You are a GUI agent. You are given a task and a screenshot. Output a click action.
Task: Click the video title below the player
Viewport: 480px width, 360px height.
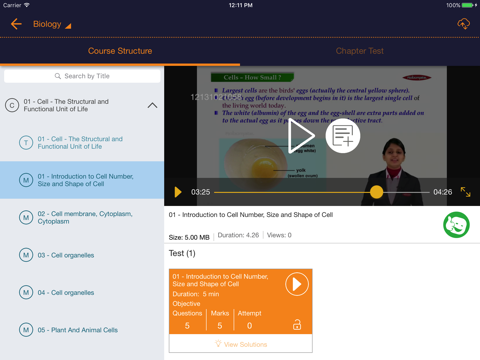(251, 215)
